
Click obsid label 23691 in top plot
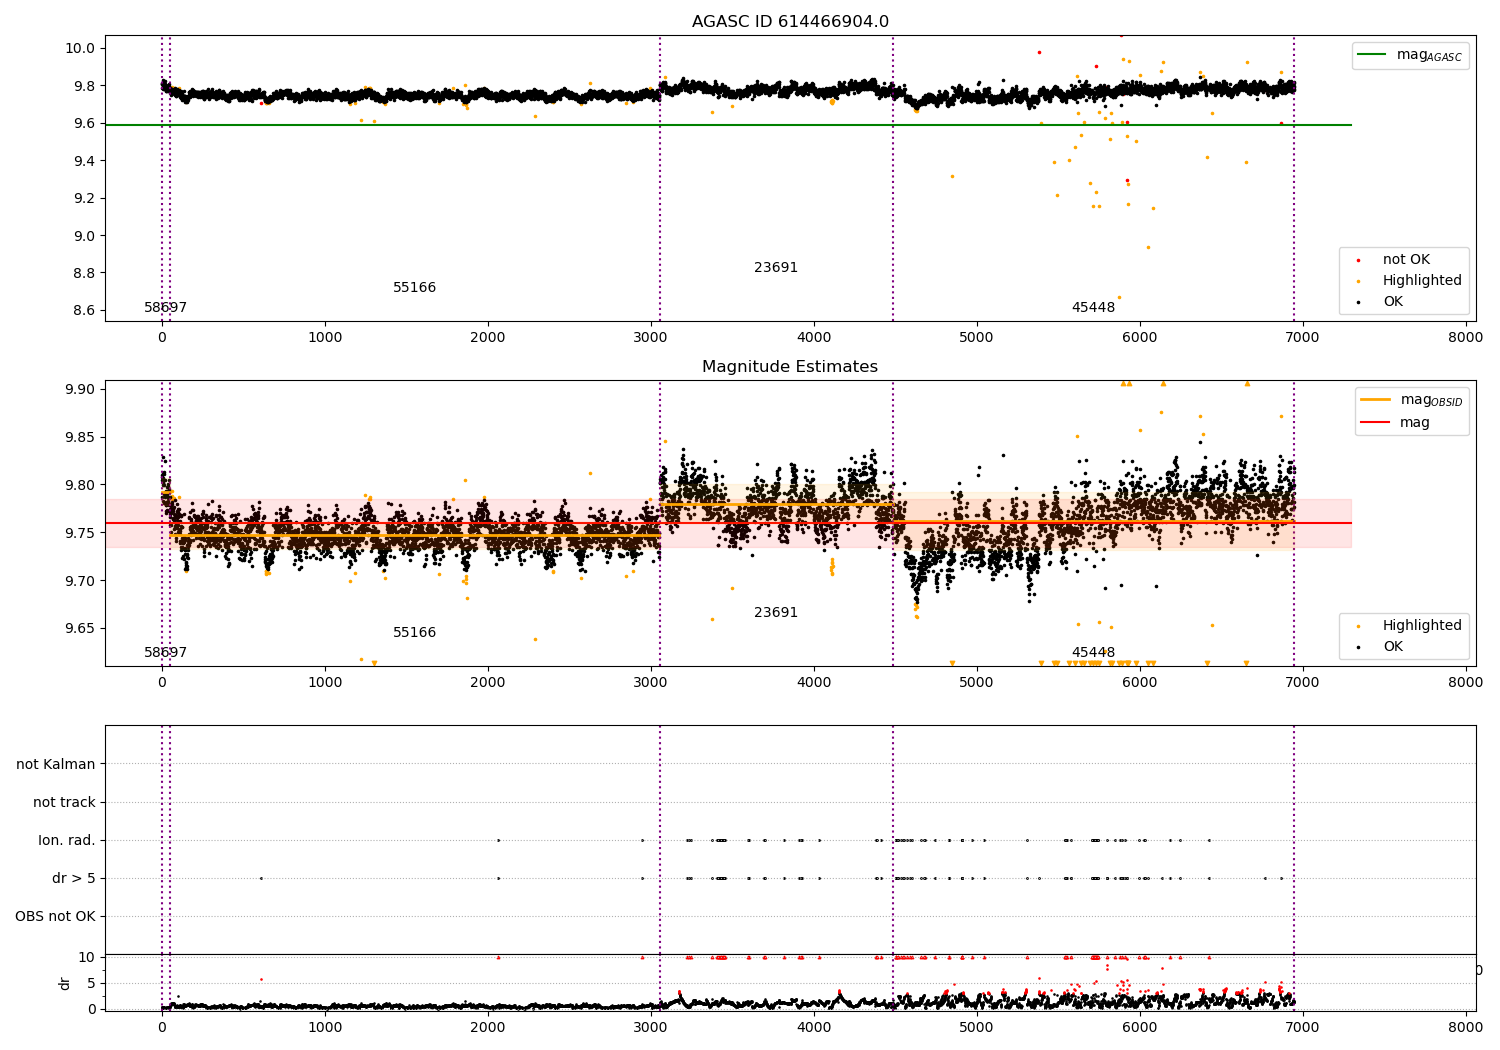[776, 268]
